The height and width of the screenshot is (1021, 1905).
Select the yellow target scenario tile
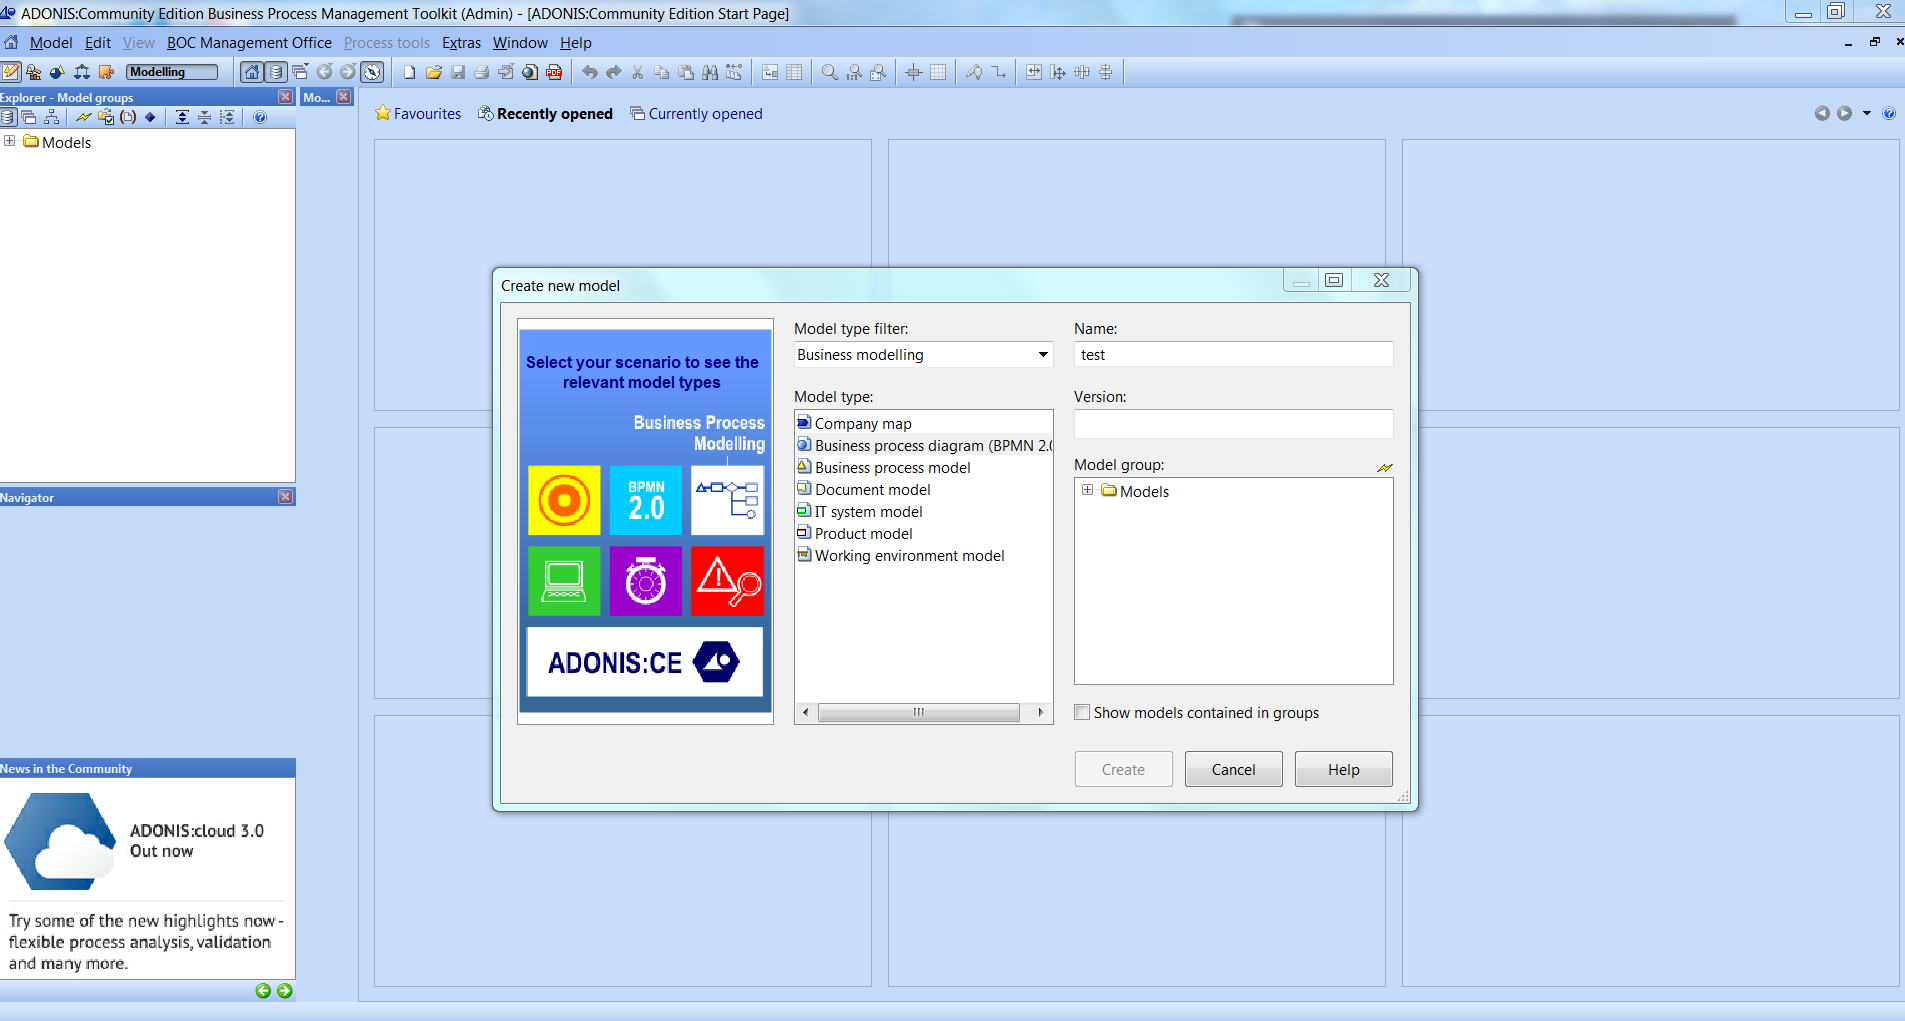(x=564, y=500)
